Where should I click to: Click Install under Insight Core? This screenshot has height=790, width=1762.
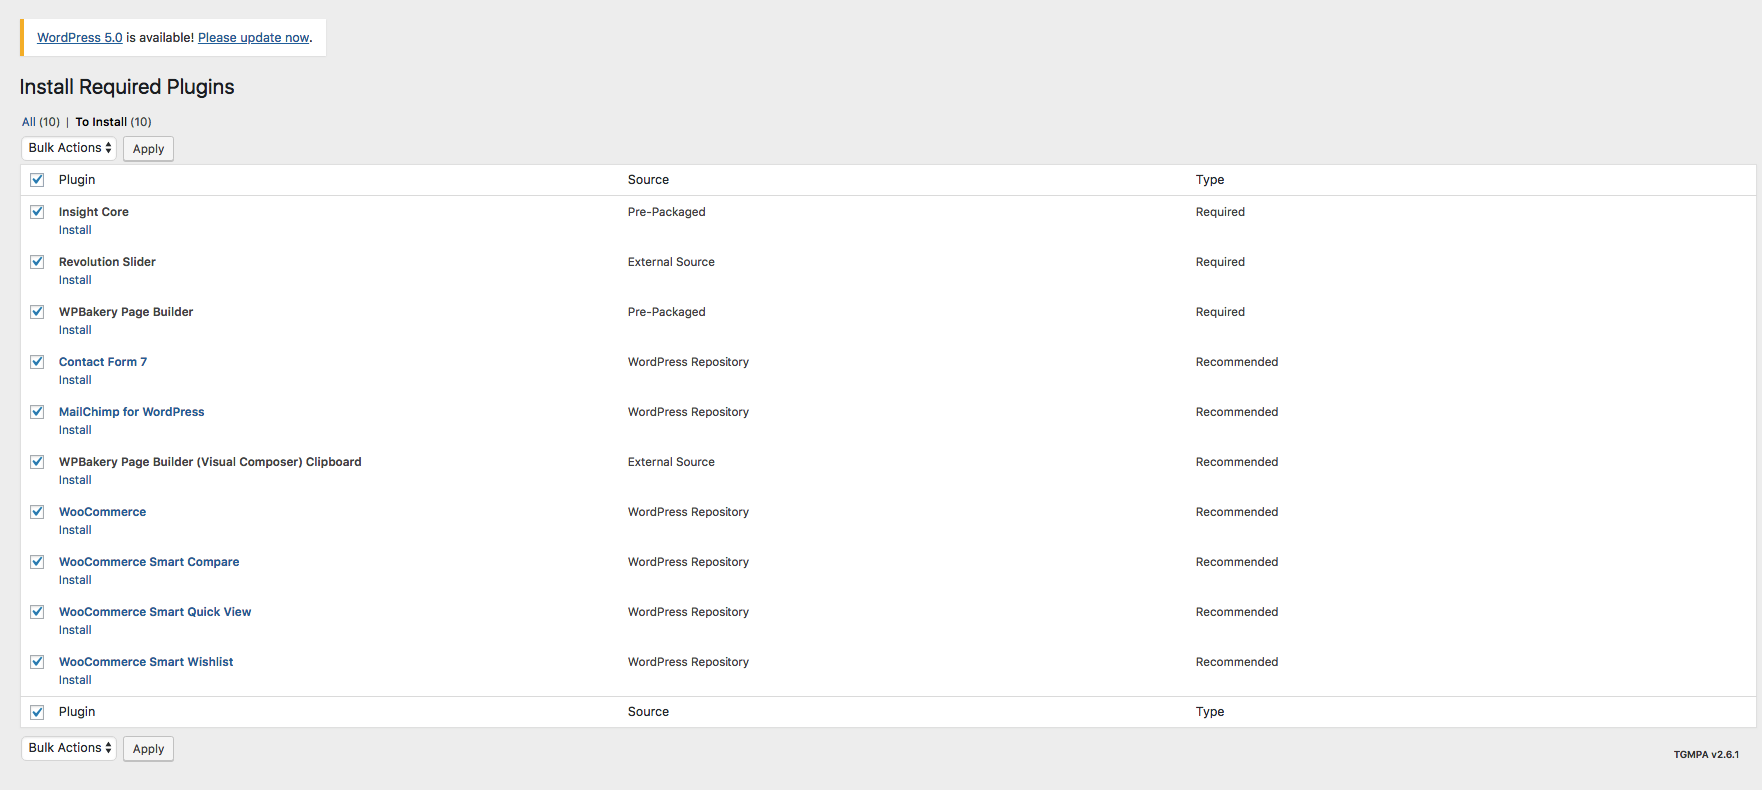coord(75,230)
